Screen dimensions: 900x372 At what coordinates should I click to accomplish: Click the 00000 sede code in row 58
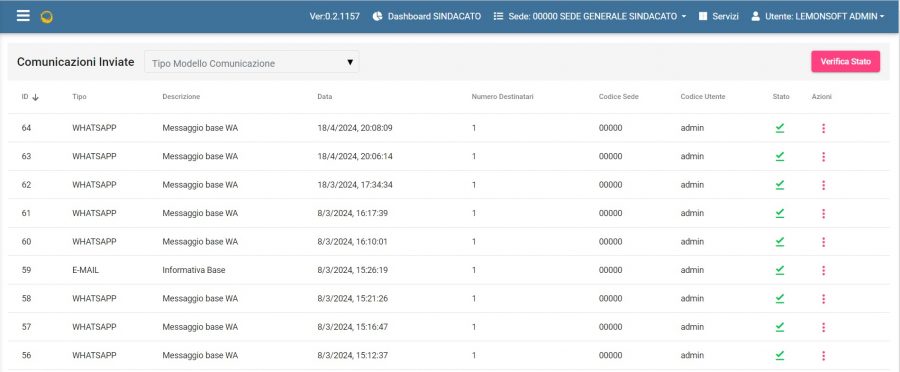click(610, 299)
